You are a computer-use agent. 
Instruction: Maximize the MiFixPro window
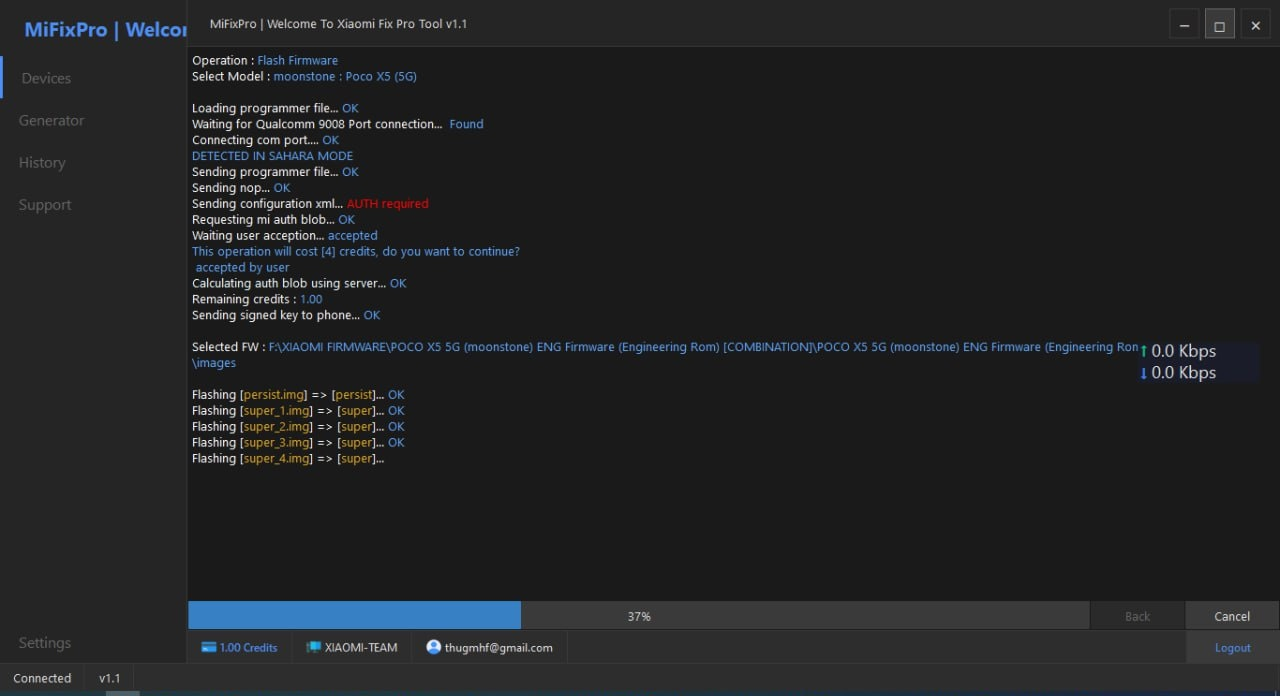click(1220, 26)
